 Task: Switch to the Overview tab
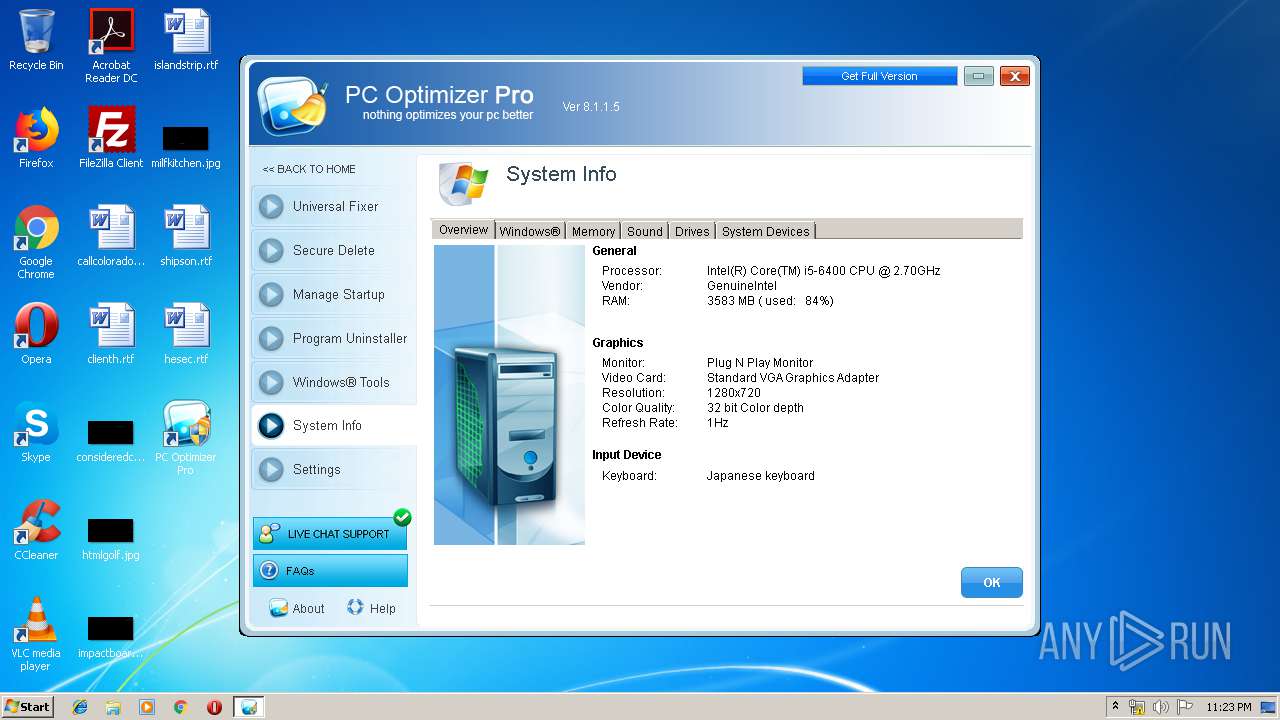click(x=463, y=230)
